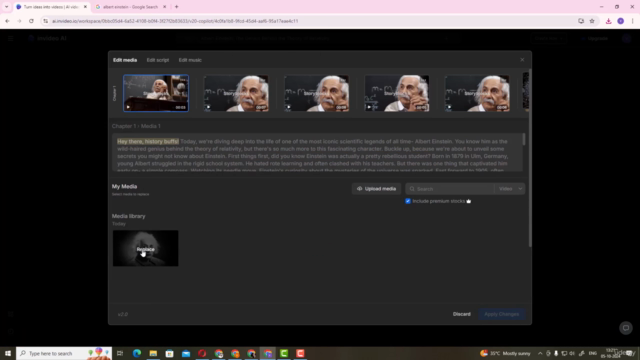This screenshot has width=640, height=360.
Task: Open the Mail app from the taskbar
Action: (x=186, y=353)
